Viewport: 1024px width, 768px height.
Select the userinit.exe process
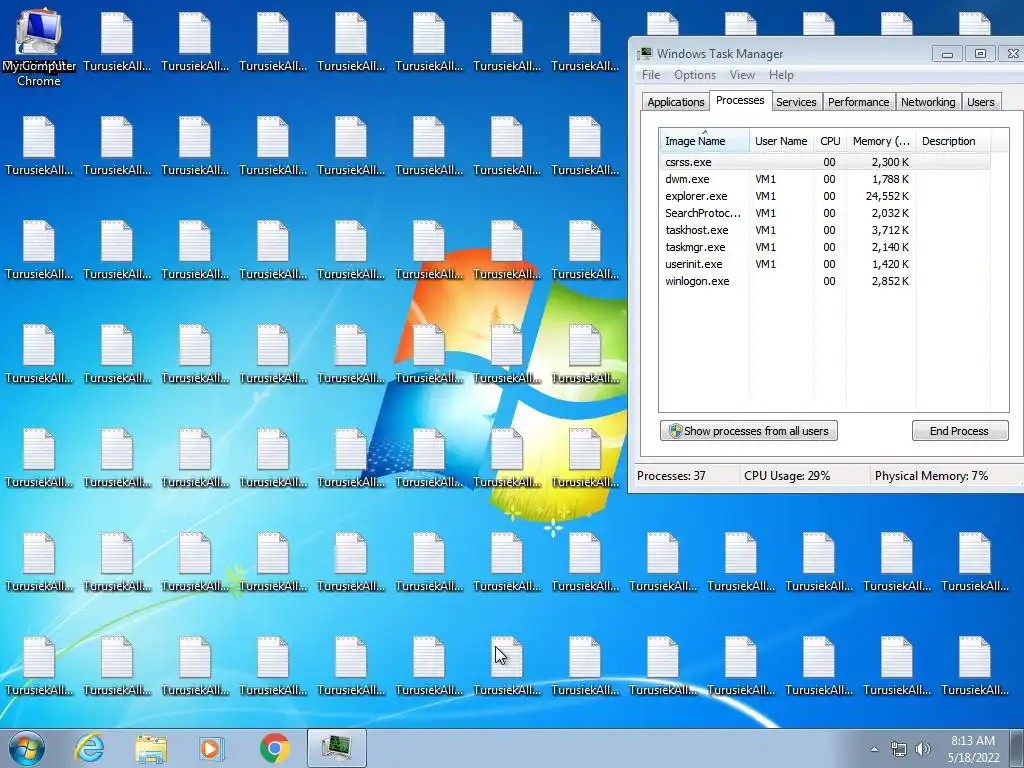tap(825, 264)
